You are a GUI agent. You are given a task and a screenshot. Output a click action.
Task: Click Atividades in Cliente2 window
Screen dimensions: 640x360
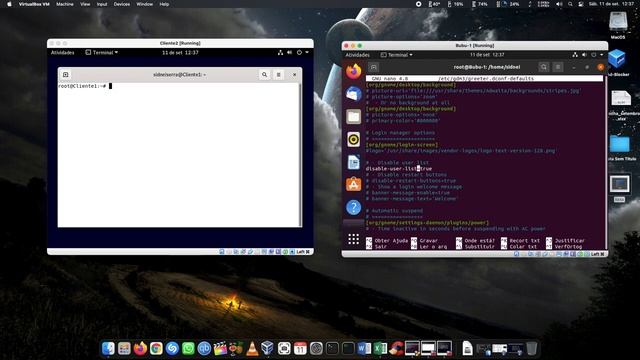[62, 53]
